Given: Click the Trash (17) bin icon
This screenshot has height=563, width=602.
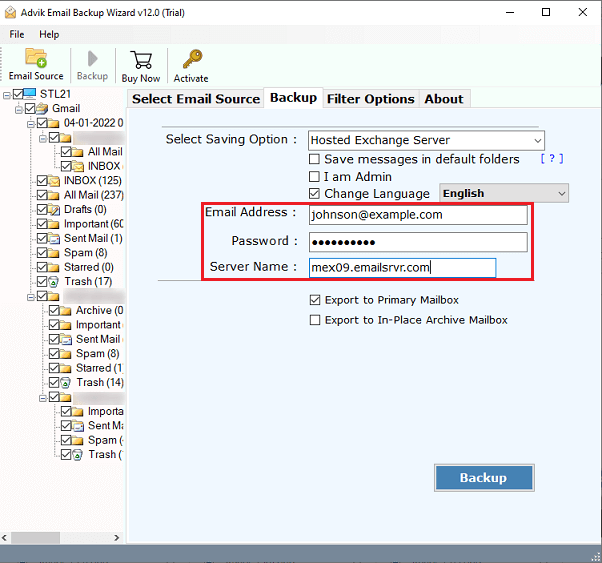Looking at the screenshot, I should pos(54,282).
